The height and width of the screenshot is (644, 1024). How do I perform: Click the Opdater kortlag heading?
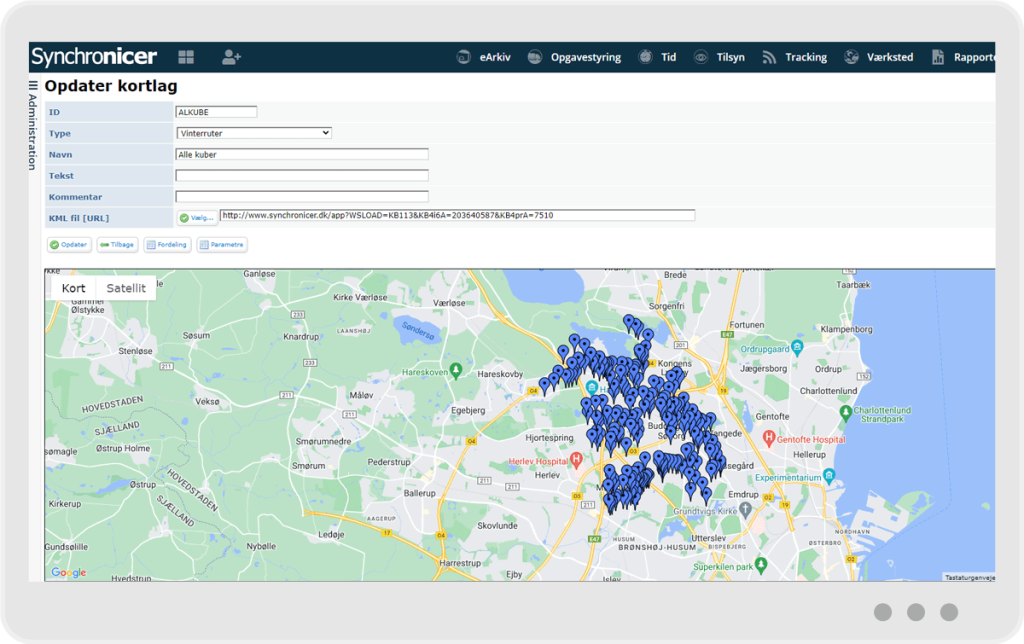[111, 86]
